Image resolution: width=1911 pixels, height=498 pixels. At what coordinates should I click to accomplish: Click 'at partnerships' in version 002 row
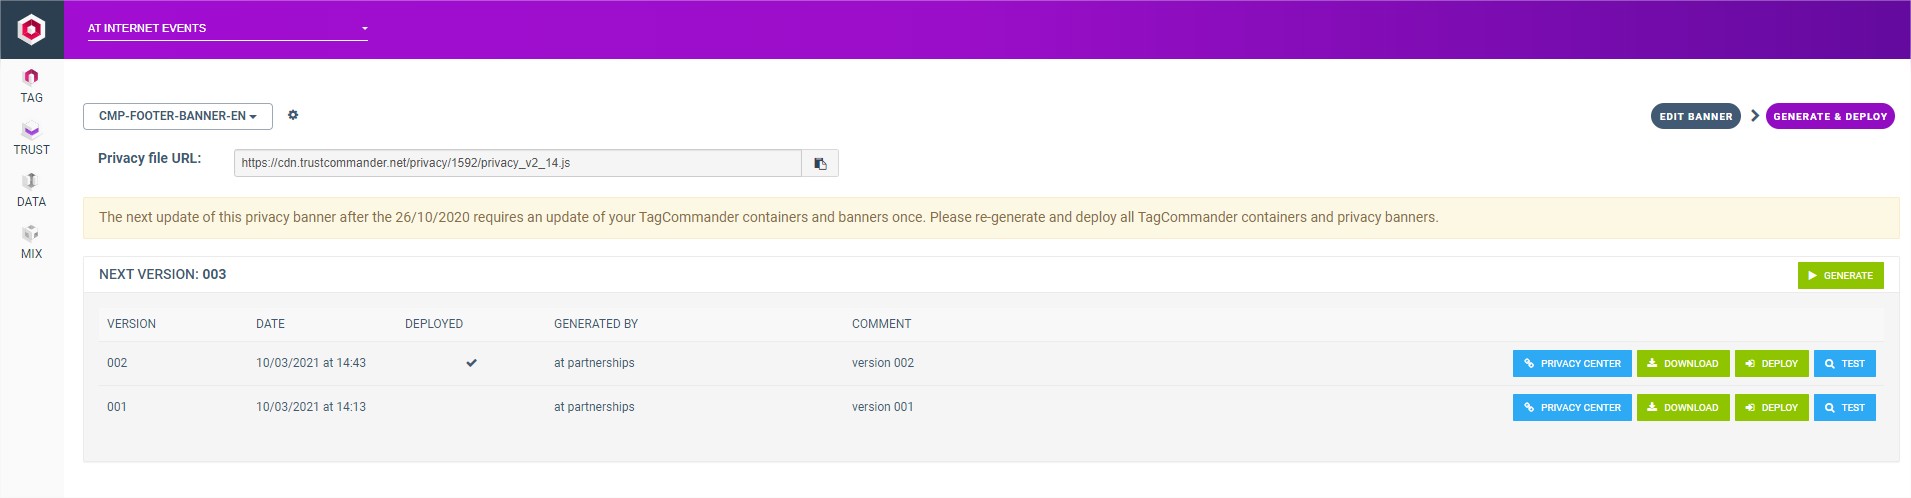[594, 363]
